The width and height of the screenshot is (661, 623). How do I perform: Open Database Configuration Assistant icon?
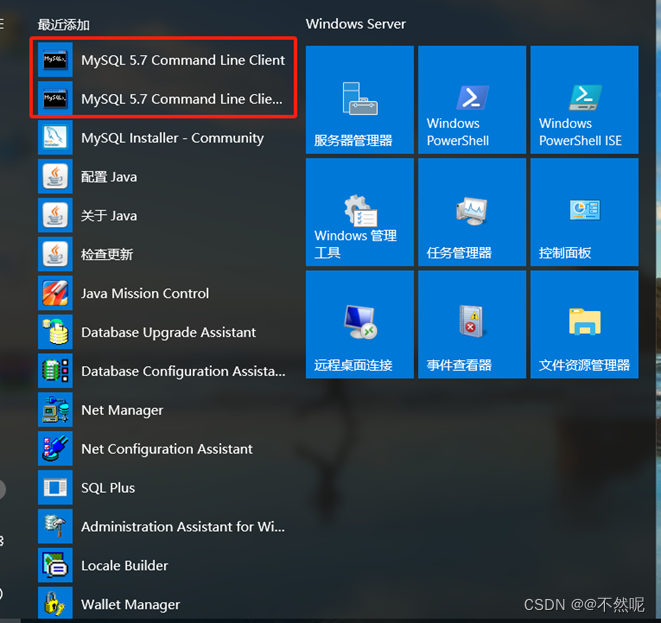[55, 371]
